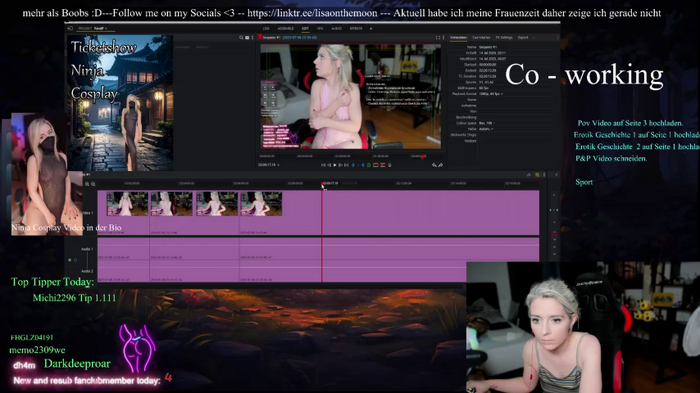This screenshot has height=393, width=700.
Task: Click the red sequence marker icon in viewer
Action: [259, 38]
